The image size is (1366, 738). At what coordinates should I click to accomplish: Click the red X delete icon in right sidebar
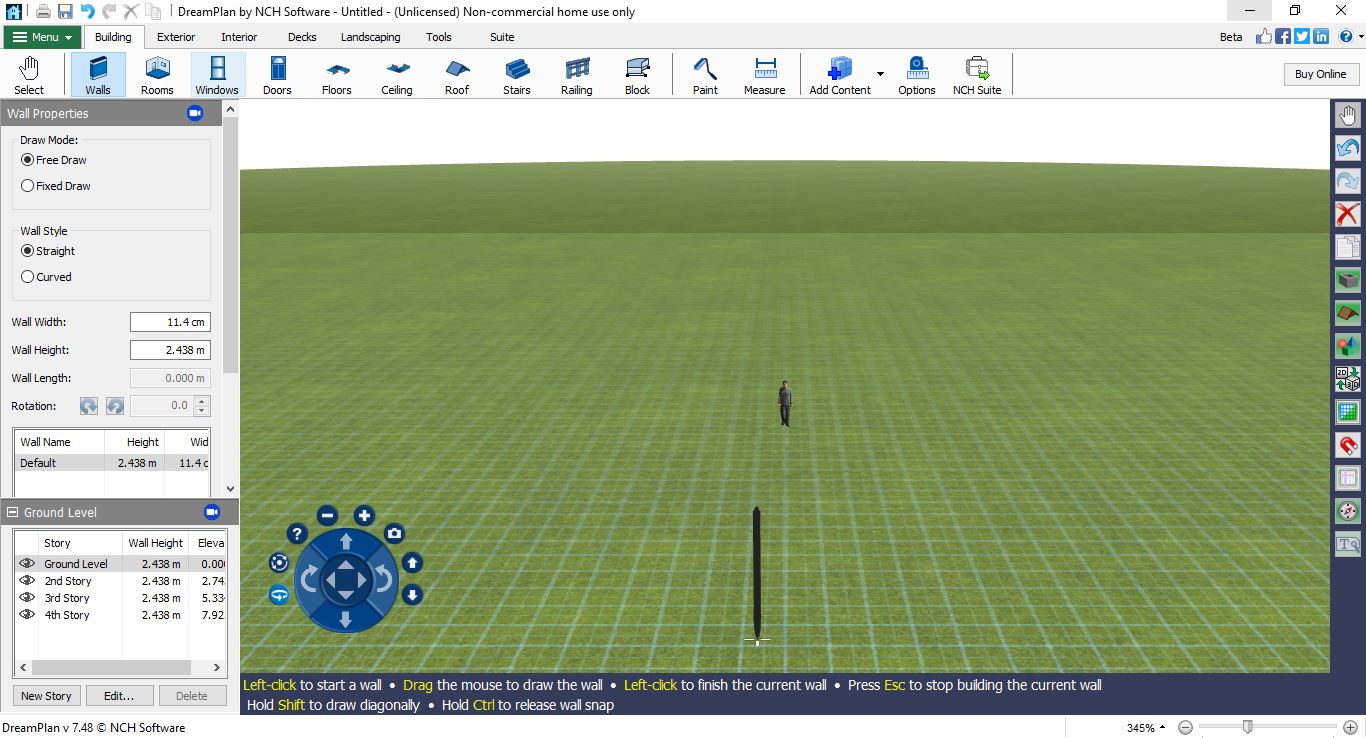pyautogui.click(x=1348, y=214)
